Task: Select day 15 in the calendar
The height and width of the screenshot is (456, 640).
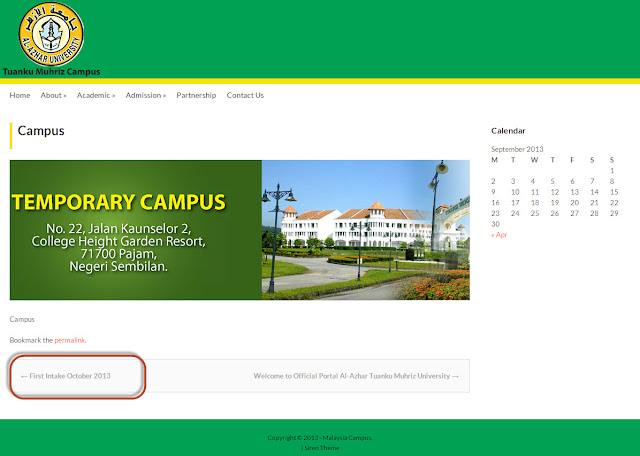Action: [614, 192]
